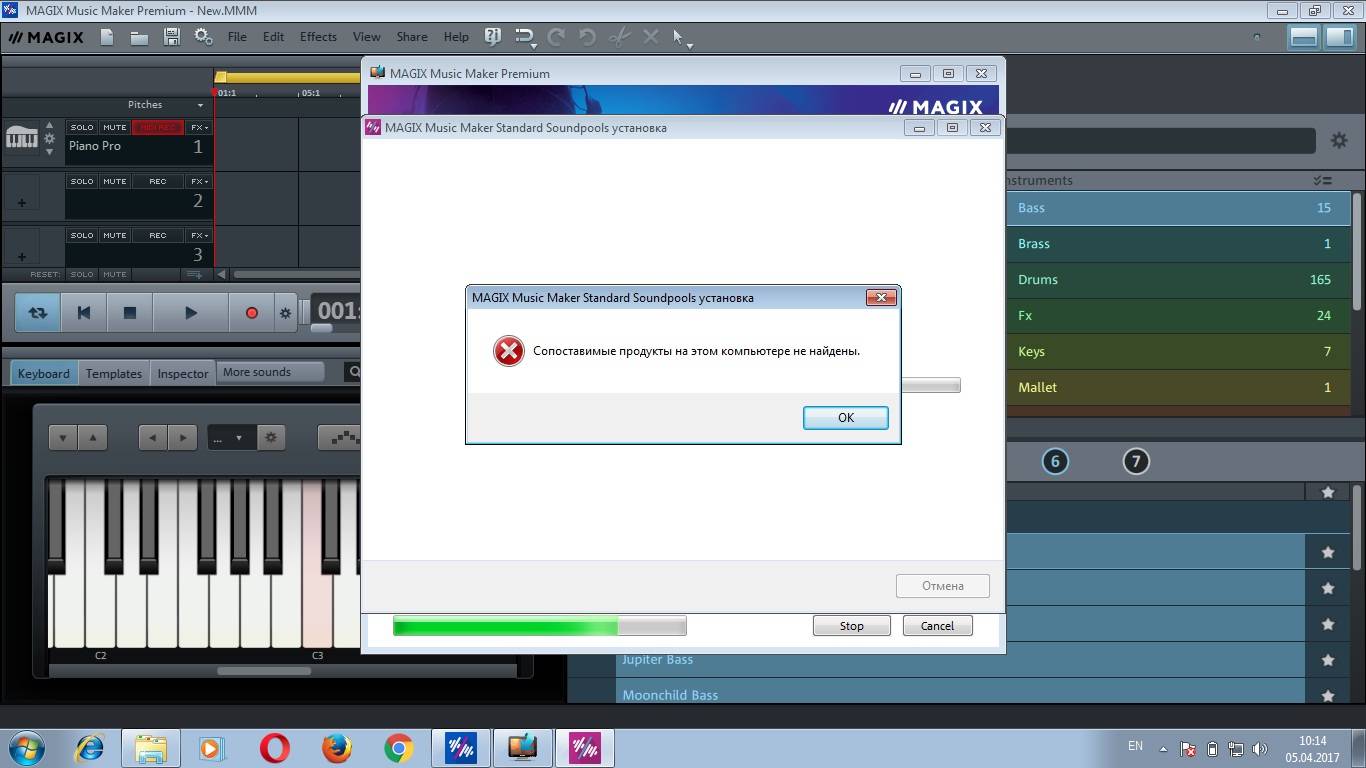The width and height of the screenshot is (1366, 768).
Task: Select the mouse pointer tool icon
Action: (x=678, y=37)
